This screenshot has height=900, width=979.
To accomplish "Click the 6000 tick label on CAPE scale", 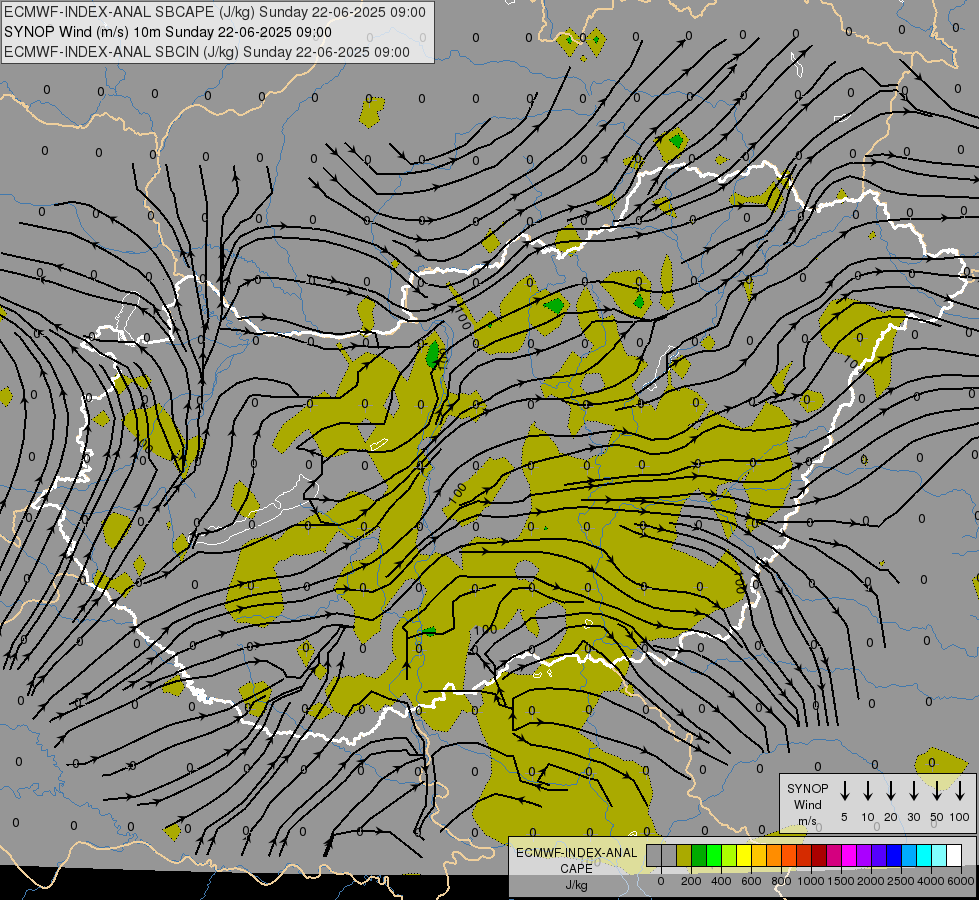I will click(961, 881).
